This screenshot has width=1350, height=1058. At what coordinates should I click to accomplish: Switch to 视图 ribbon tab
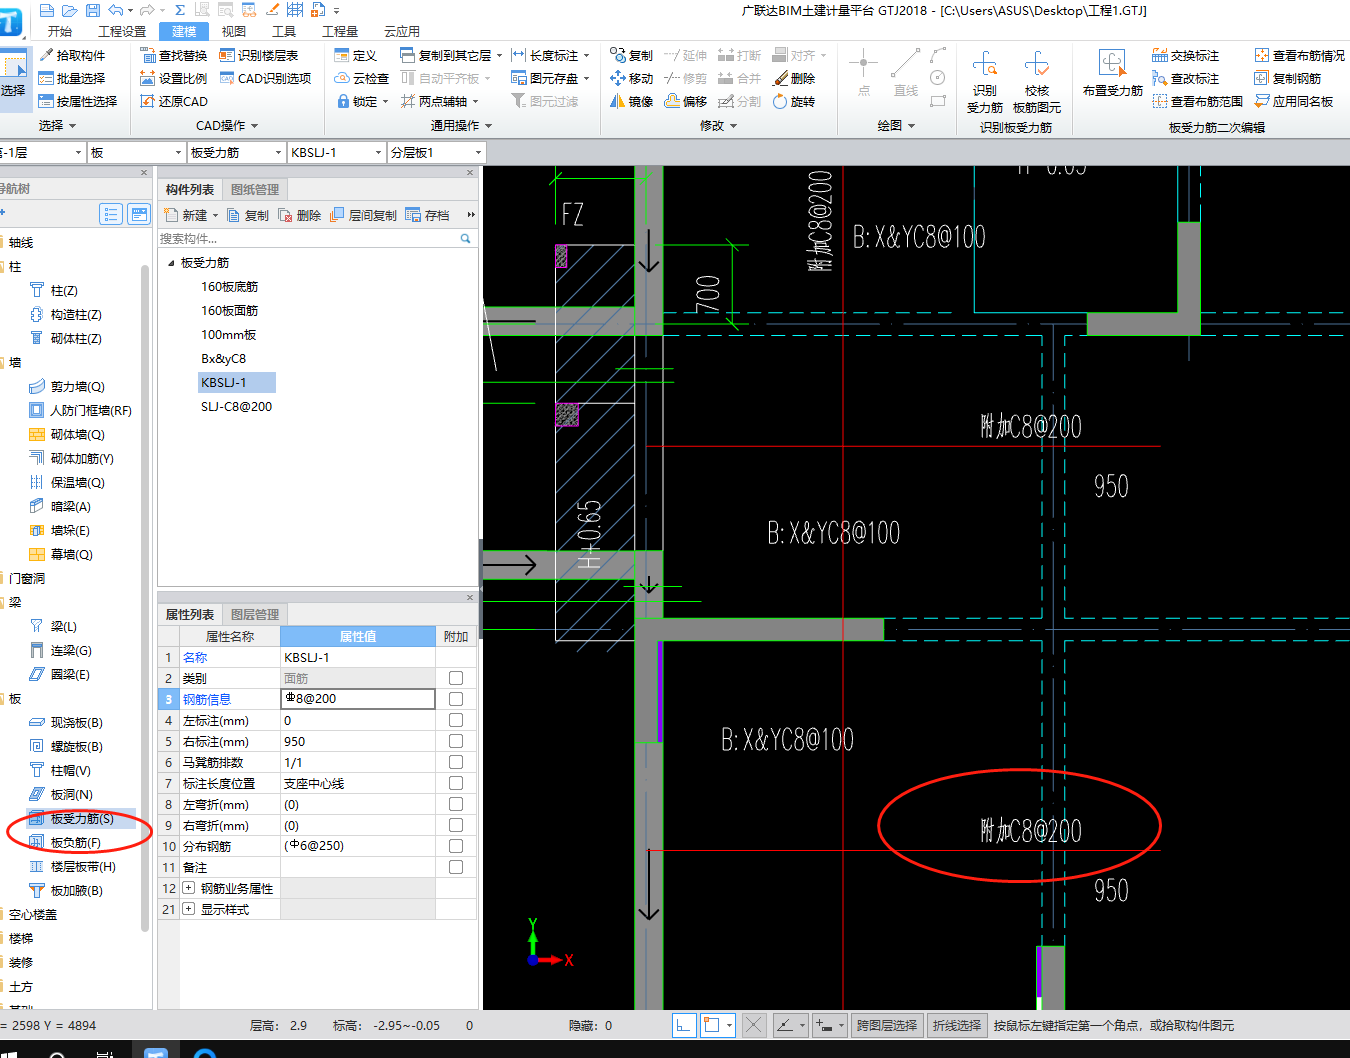click(234, 32)
